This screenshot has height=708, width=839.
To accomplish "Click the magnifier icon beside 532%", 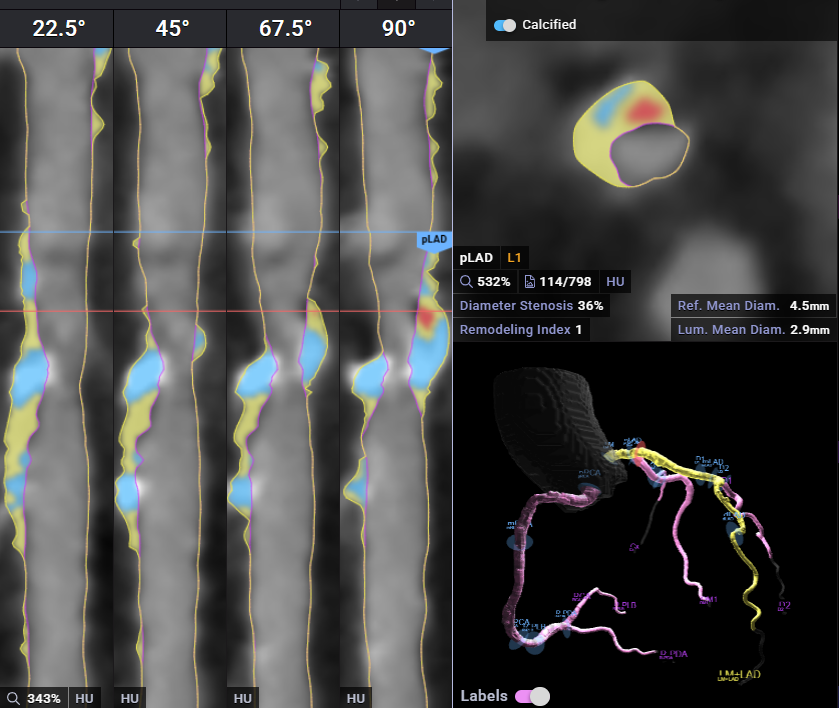I will click(x=467, y=282).
